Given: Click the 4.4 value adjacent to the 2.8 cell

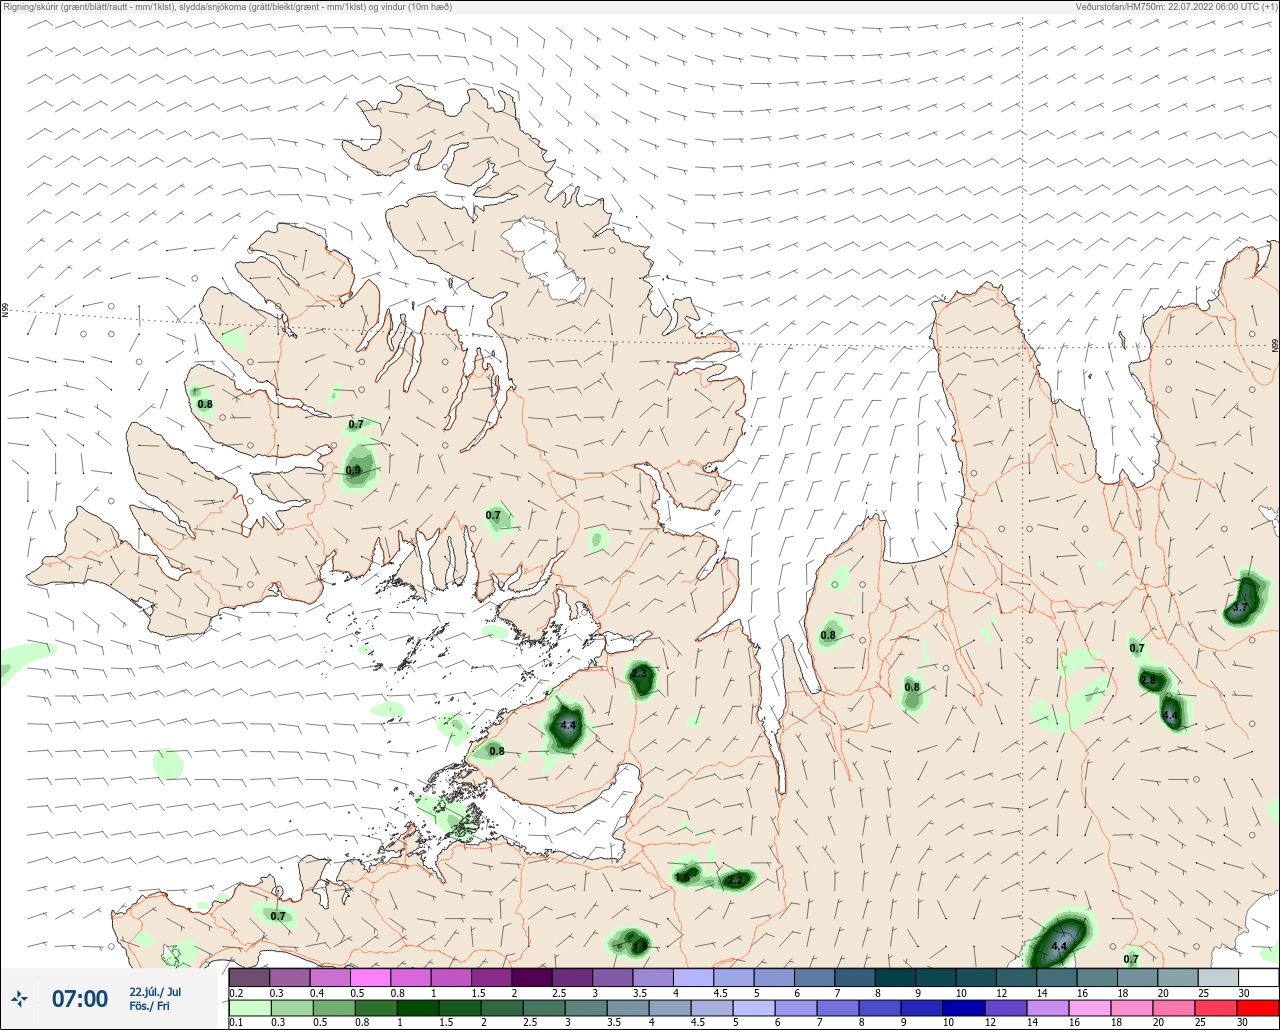Looking at the screenshot, I should 1170,715.
